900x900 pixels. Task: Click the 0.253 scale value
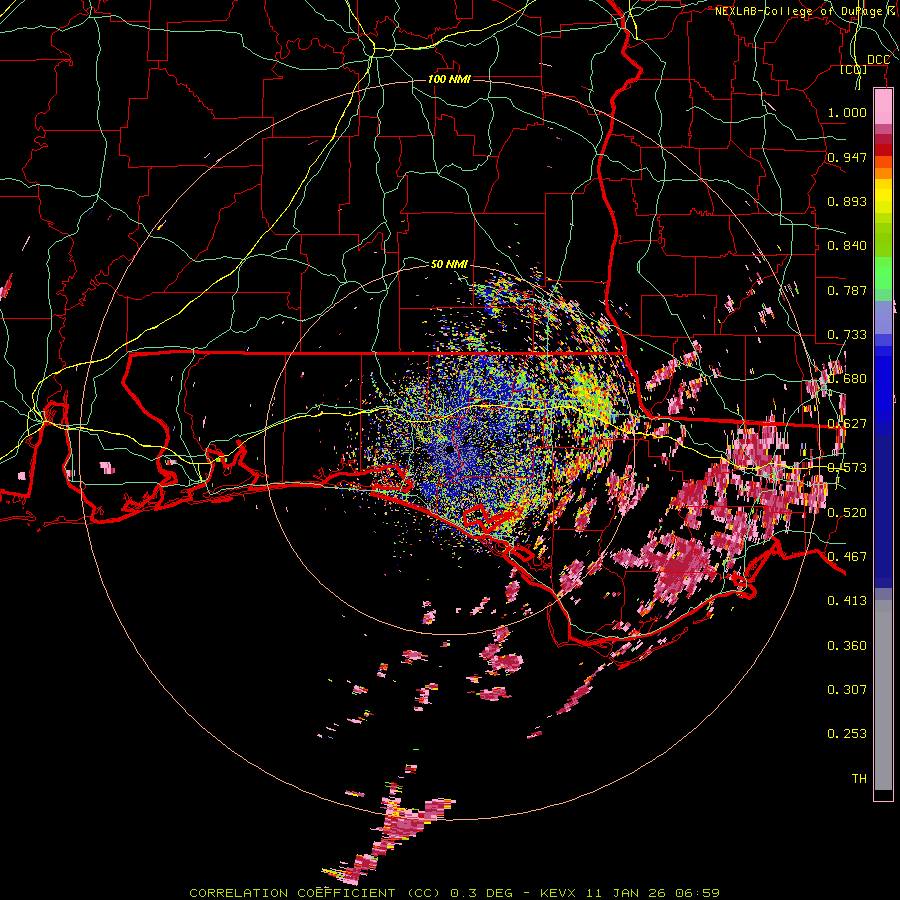[x=847, y=734]
